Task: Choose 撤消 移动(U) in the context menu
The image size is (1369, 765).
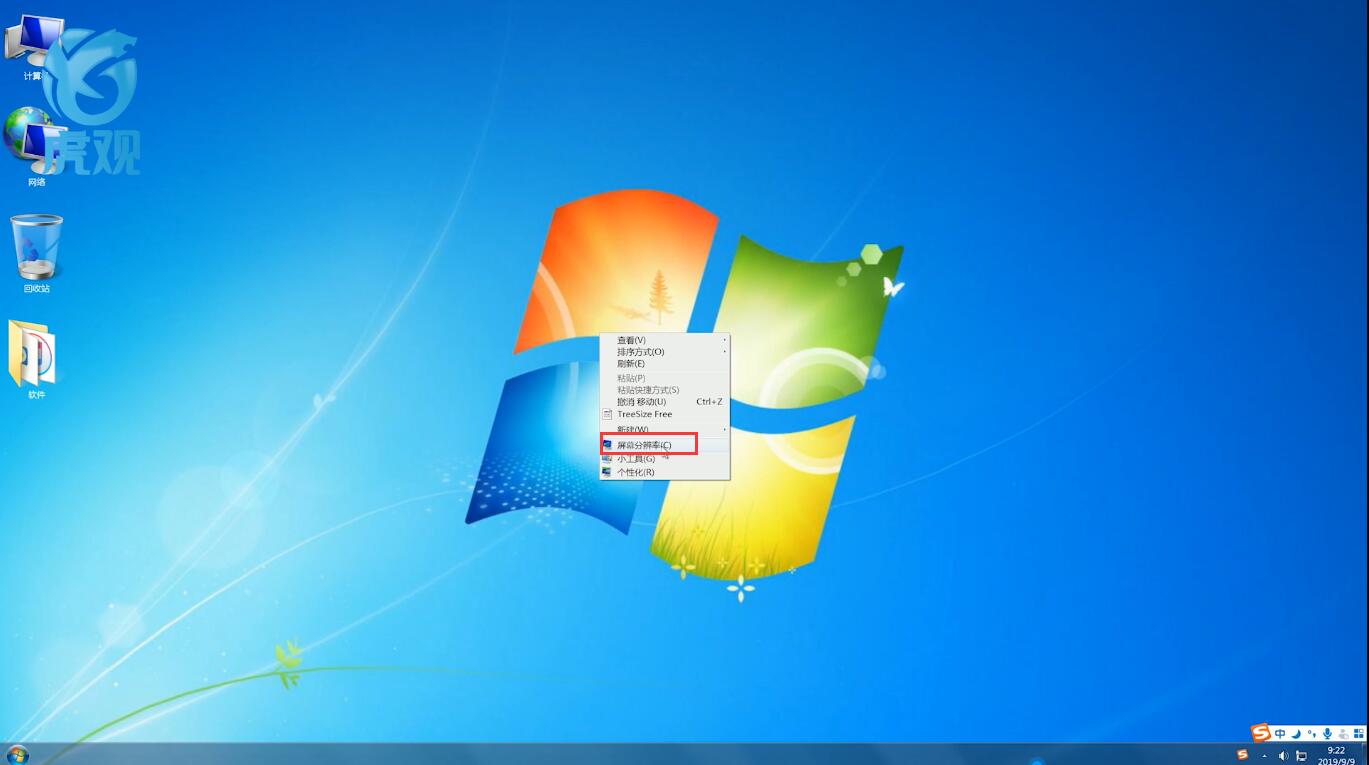Action: [664, 402]
